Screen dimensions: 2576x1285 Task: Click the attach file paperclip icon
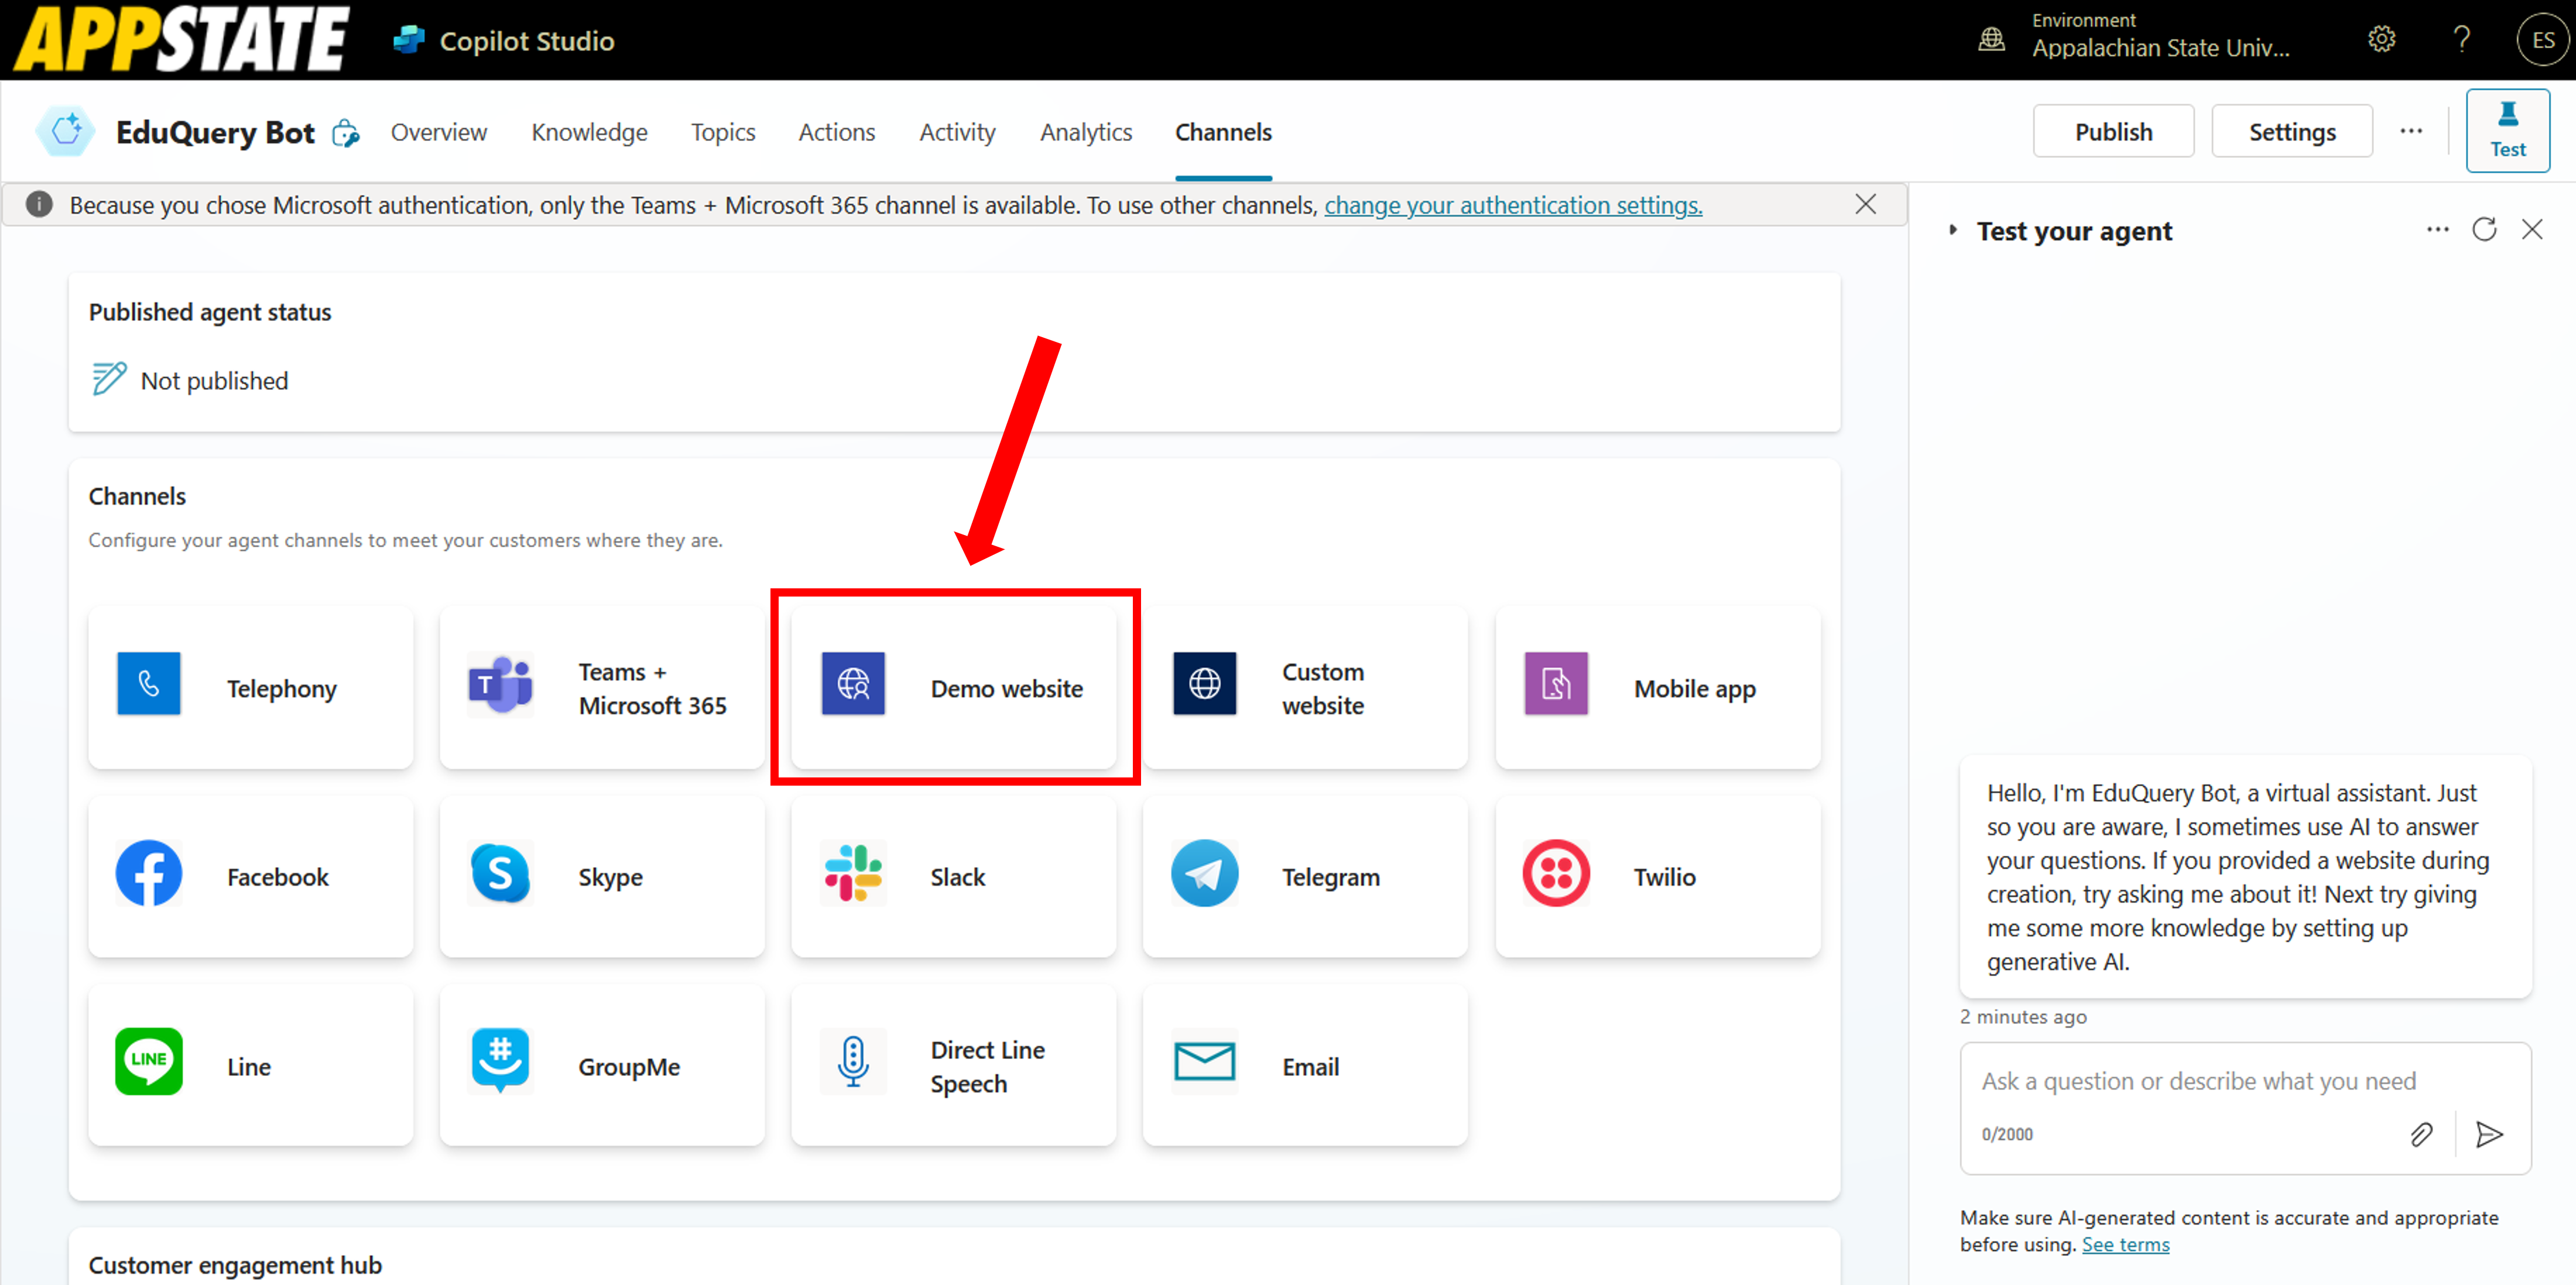pyautogui.click(x=2421, y=1134)
